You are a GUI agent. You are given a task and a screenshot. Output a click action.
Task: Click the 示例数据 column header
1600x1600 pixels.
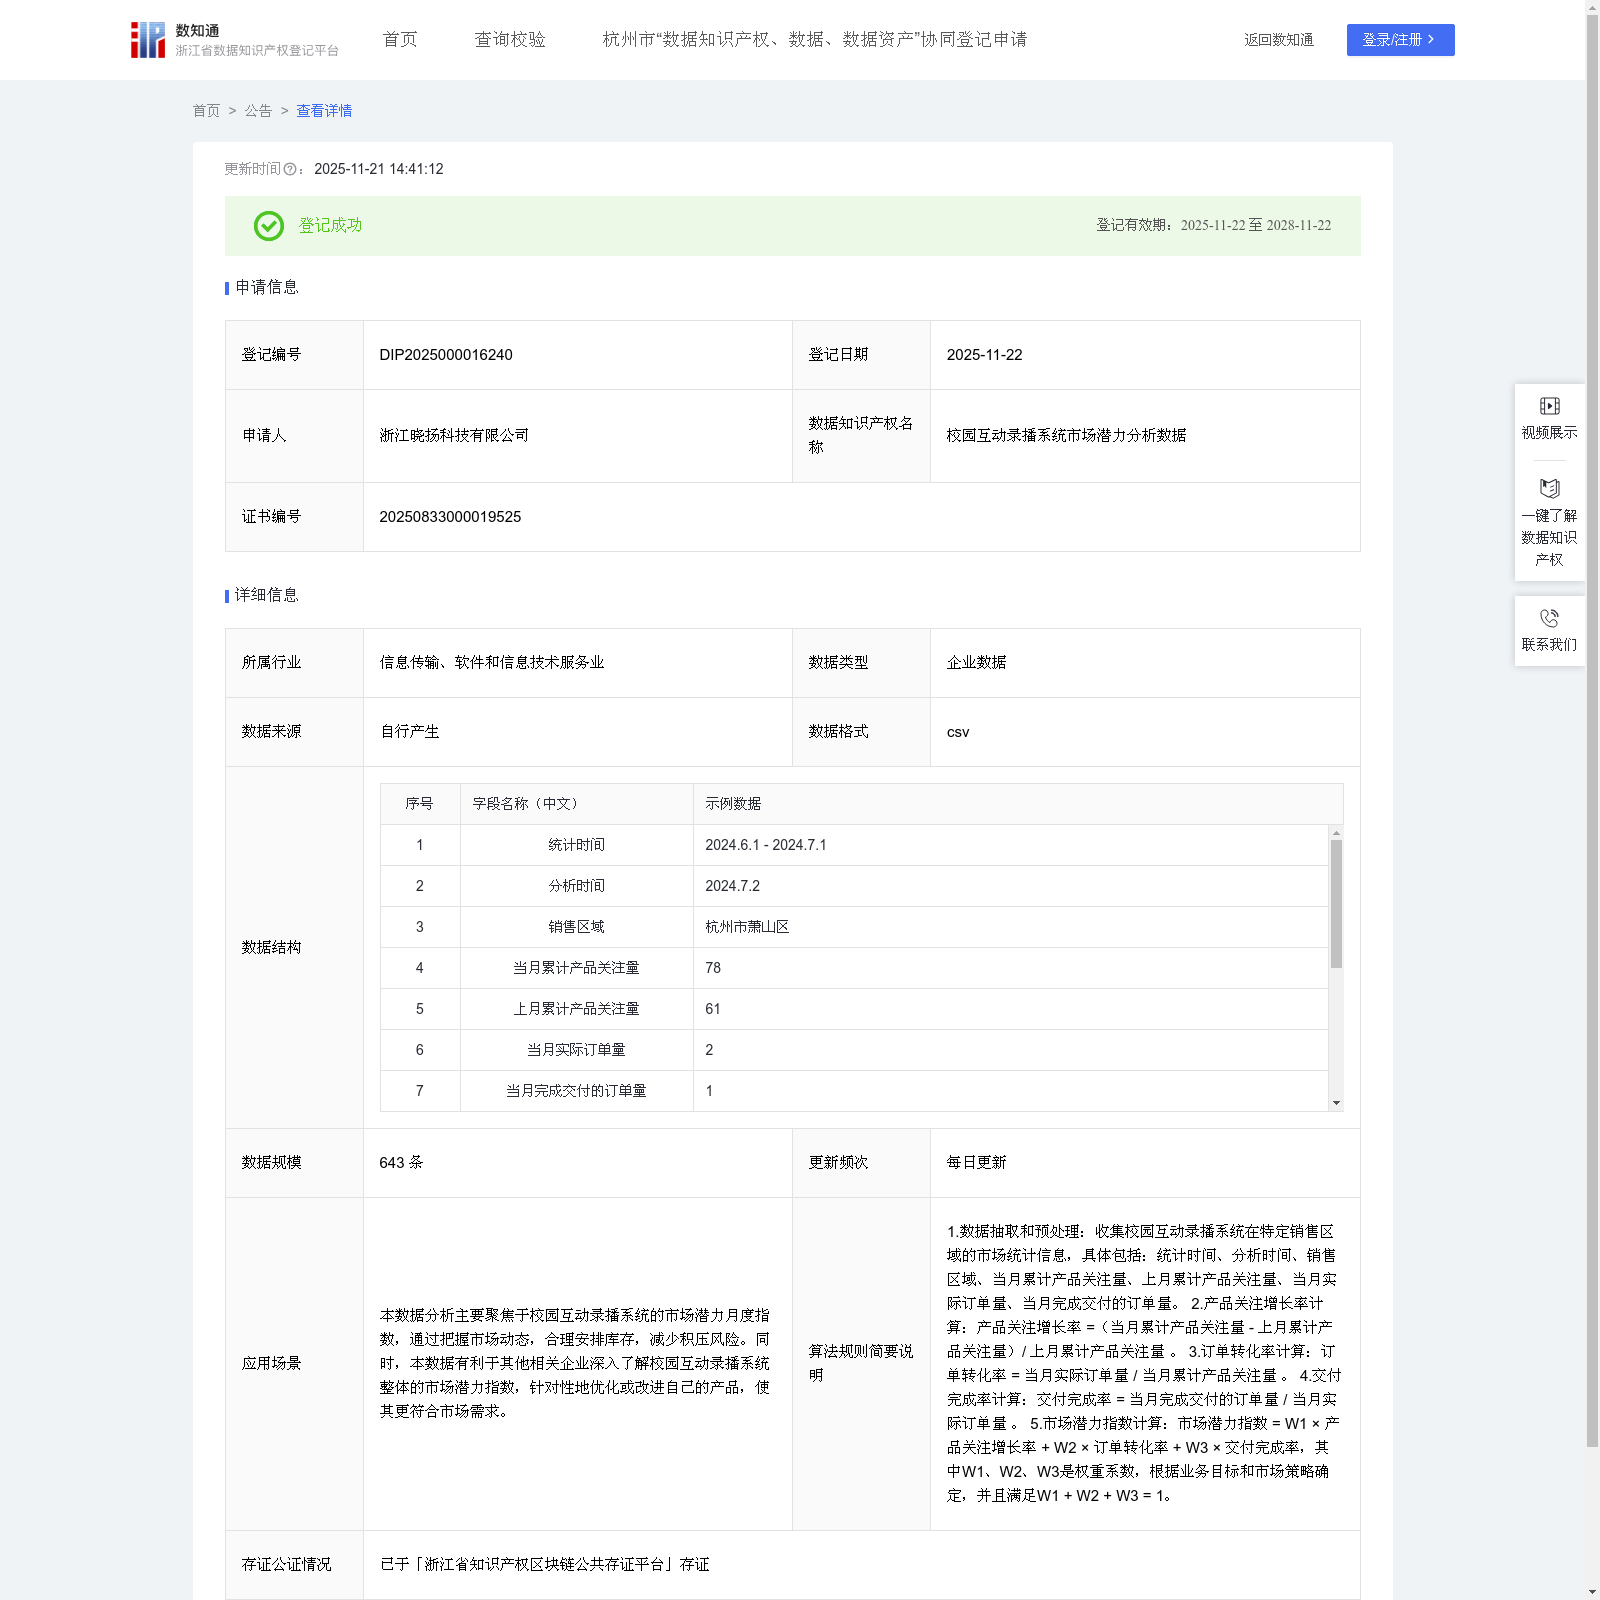(1018, 804)
